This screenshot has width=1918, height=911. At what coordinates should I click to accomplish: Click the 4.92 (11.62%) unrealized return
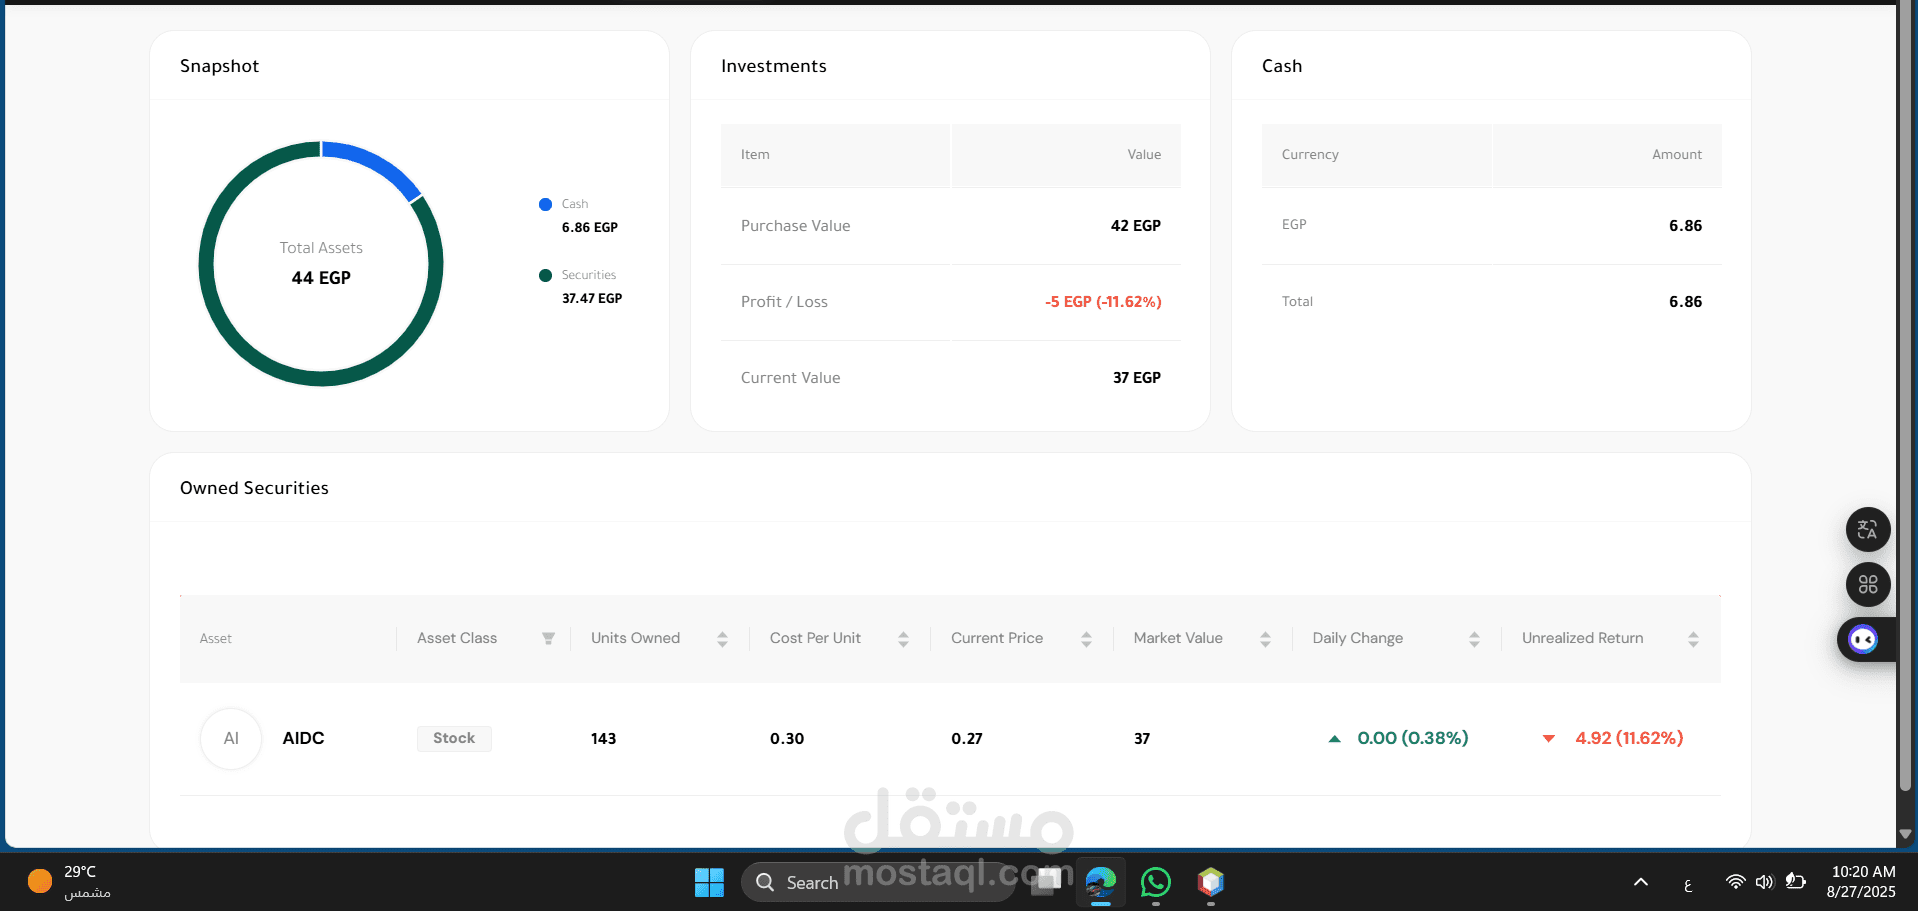coord(1629,739)
